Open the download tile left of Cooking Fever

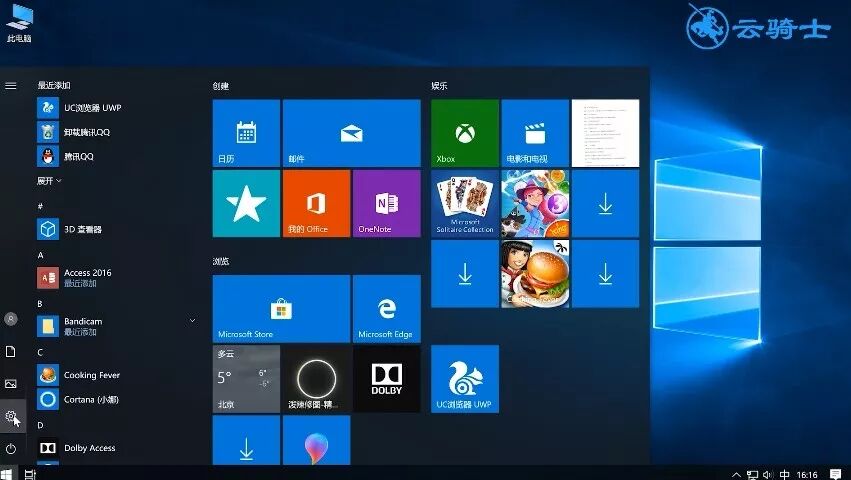tap(465, 274)
